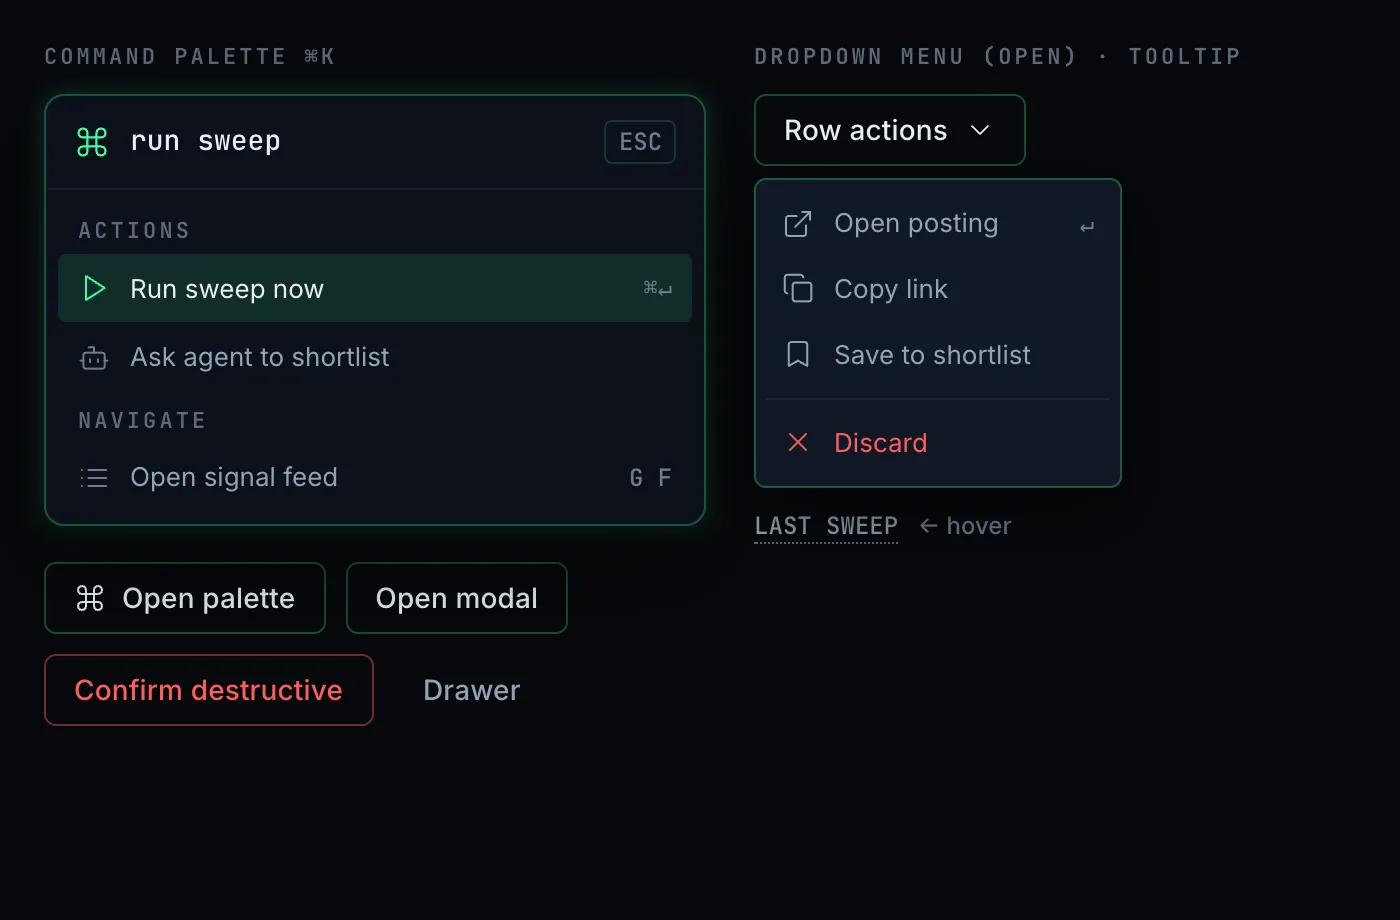This screenshot has width=1400, height=920.
Task: Click the red X icon beside Discard
Action: [x=798, y=442]
